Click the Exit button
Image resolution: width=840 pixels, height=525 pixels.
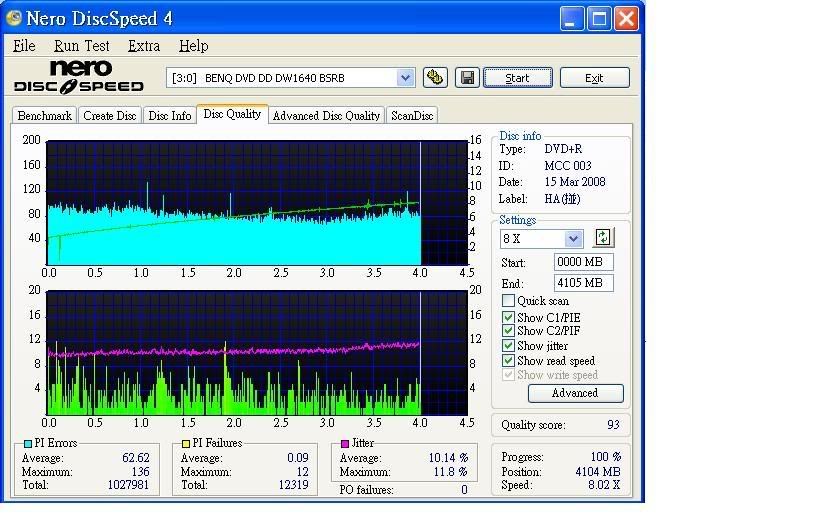[x=594, y=78]
